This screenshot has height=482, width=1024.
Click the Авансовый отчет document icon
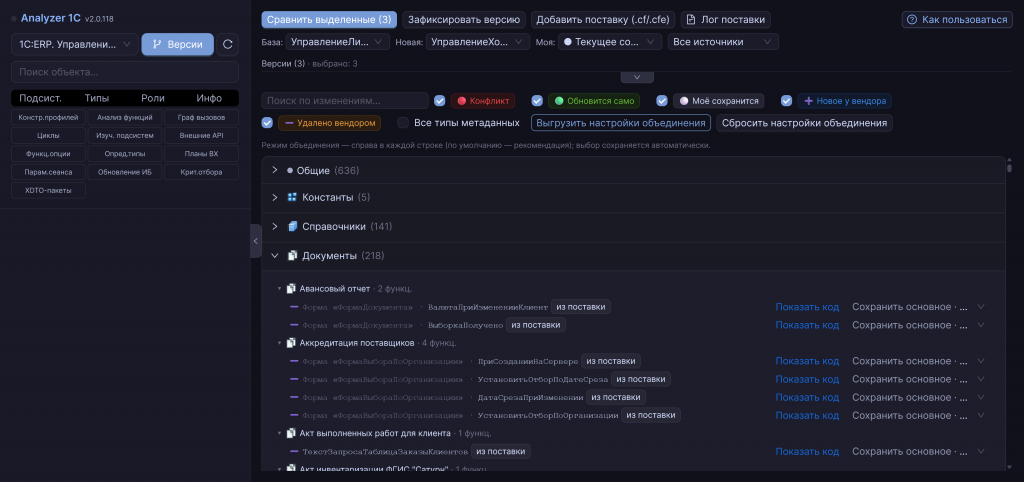click(291, 288)
